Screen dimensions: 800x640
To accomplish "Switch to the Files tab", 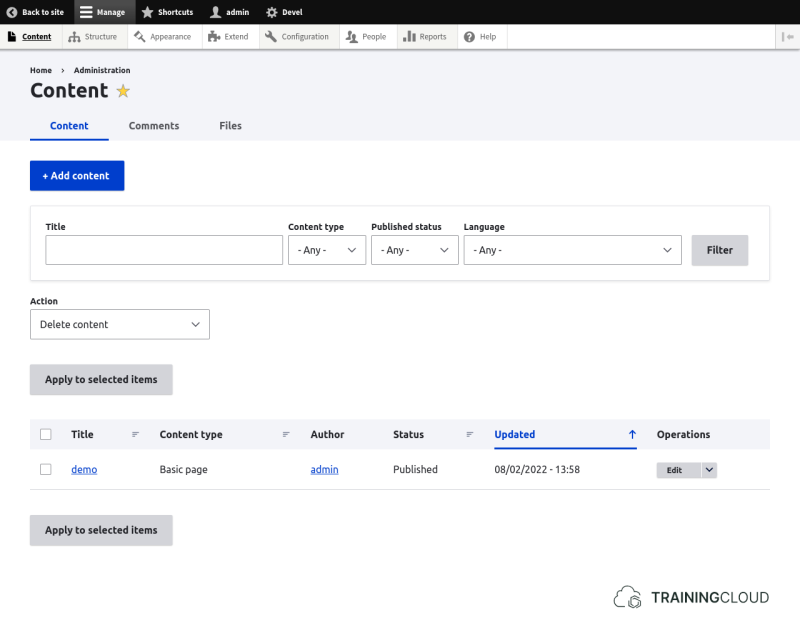I will click(x=230, y=126).
